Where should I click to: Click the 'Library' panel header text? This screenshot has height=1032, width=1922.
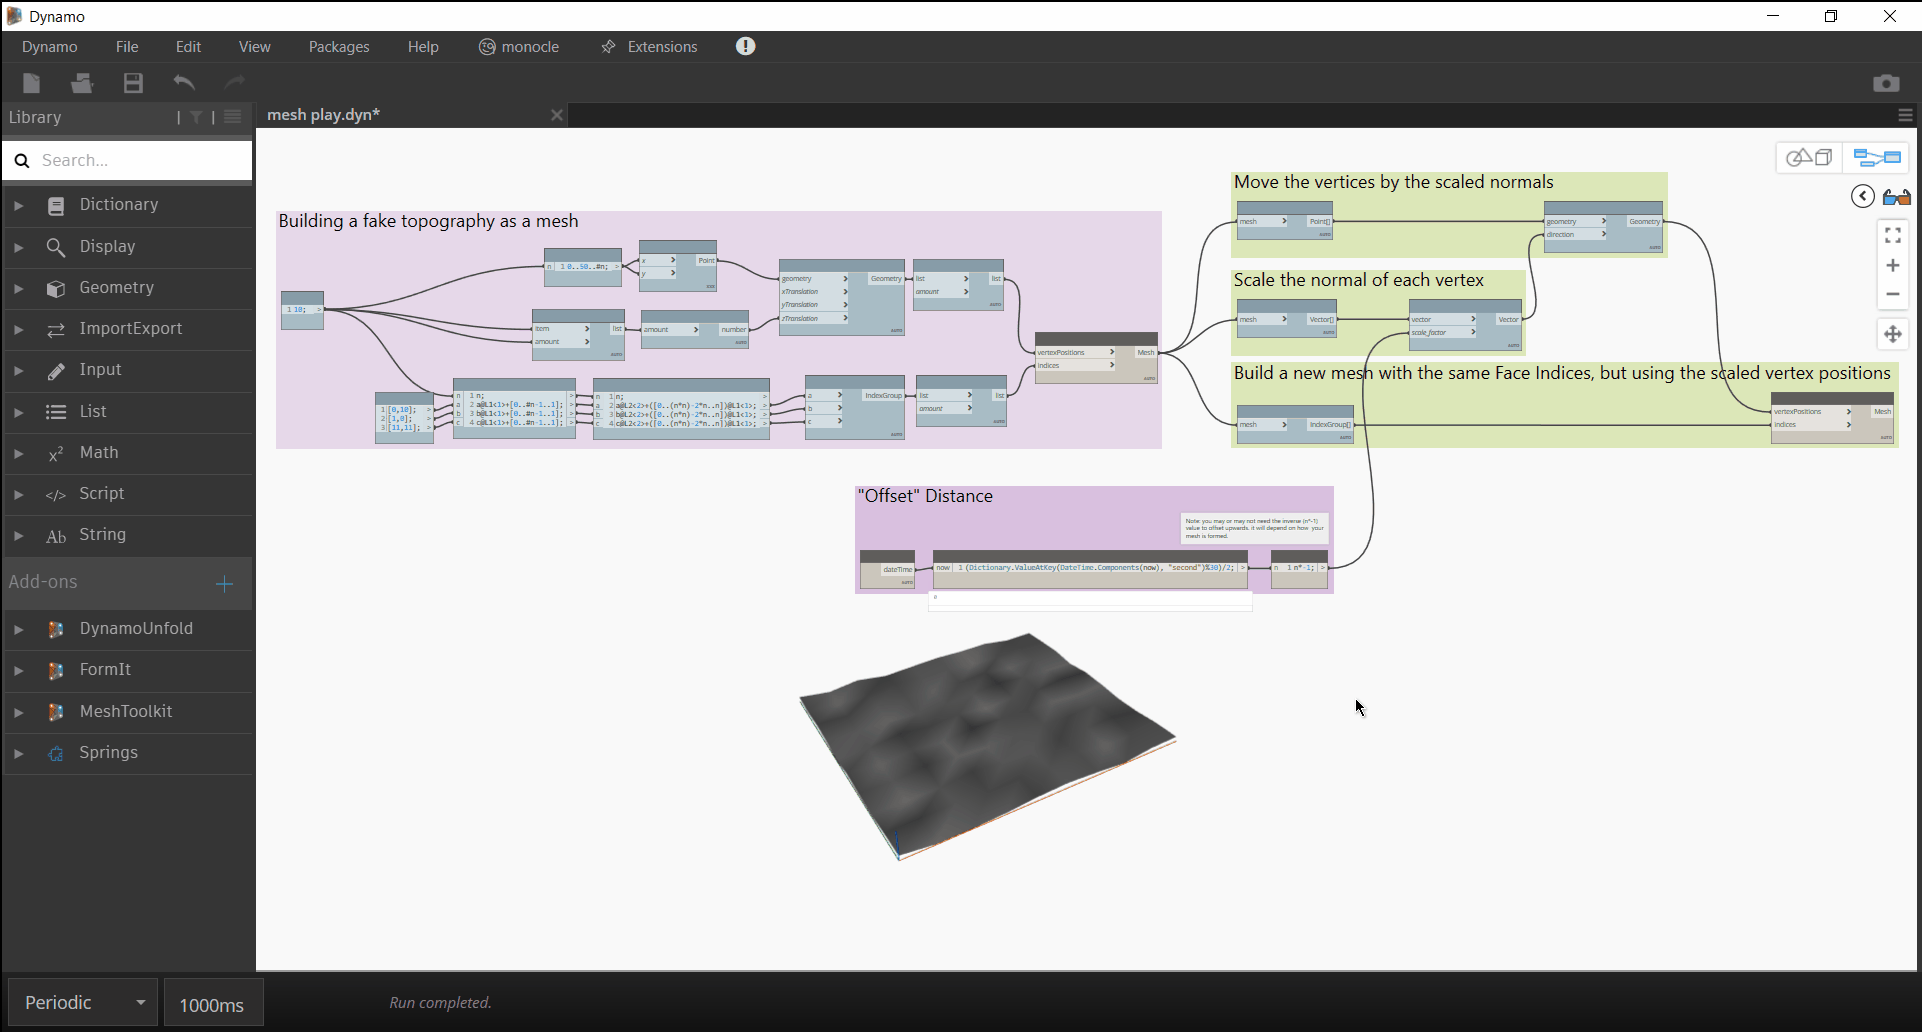(35, 117)
